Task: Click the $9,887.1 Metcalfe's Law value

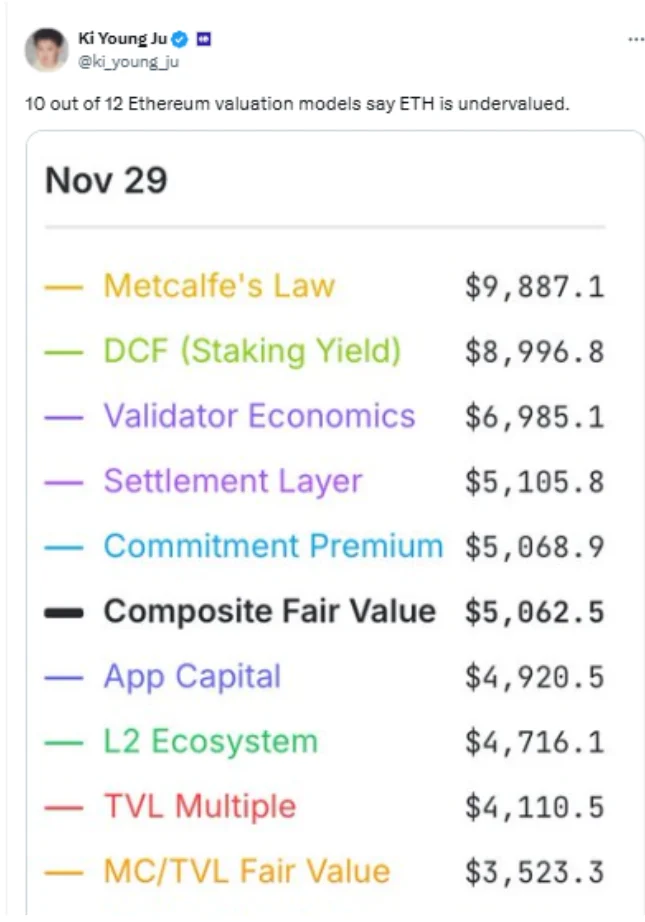Action: pos(534,287)
